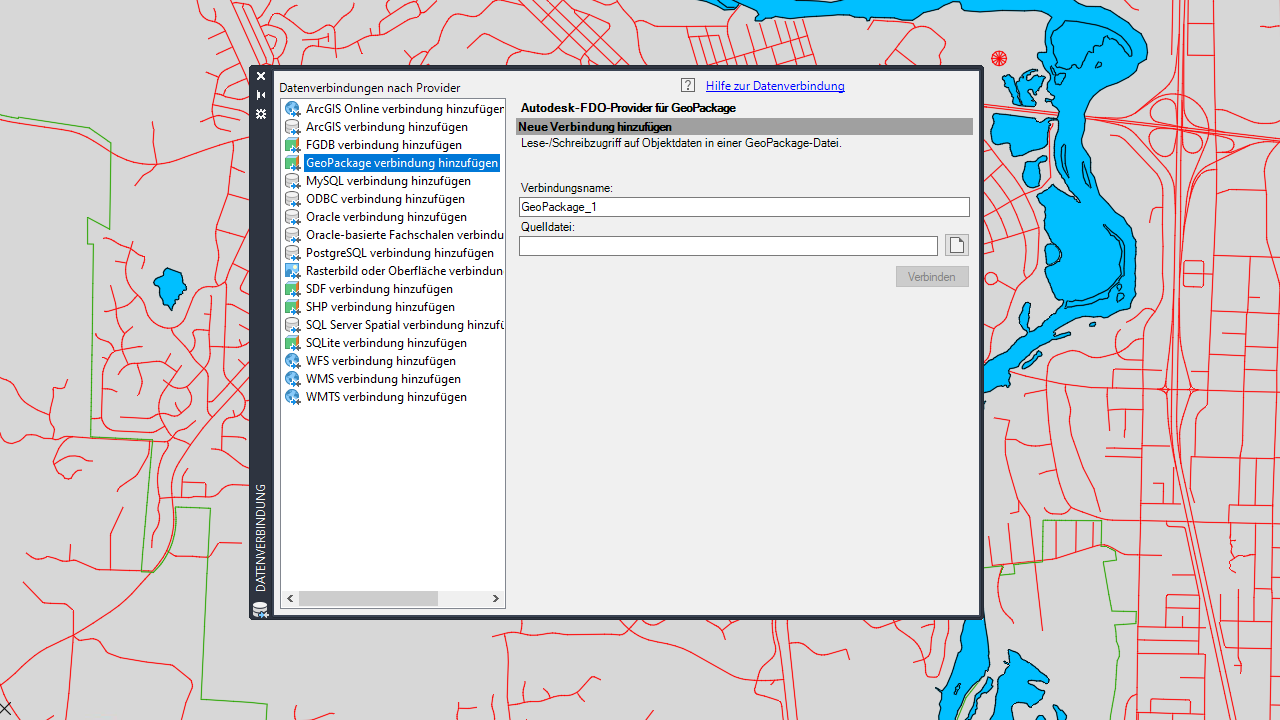Click "Autodesk-FDO-Provider für GeoPackage" title
The height and width of the screenshot is (720, 1280).
pyautogui.click(x=628, y=108)
